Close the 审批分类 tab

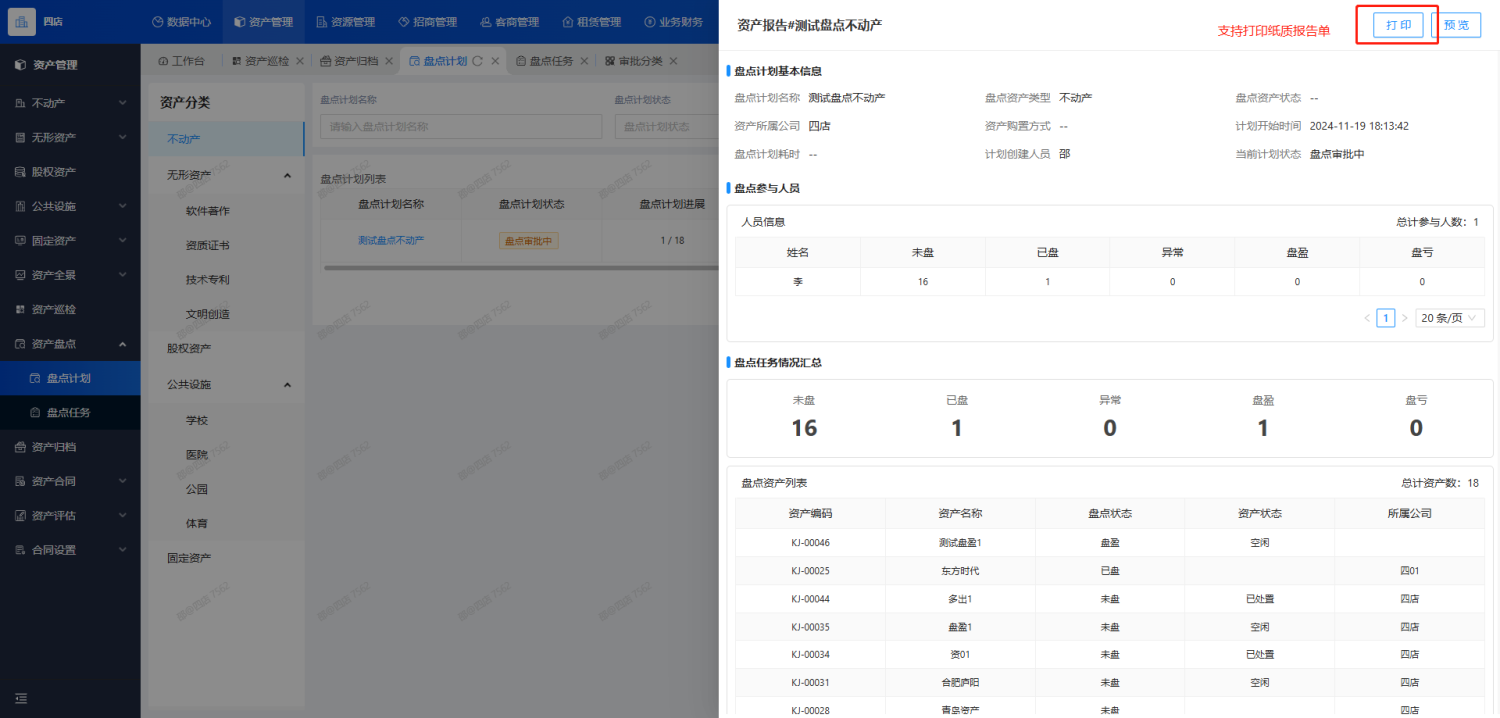(673, 61)
